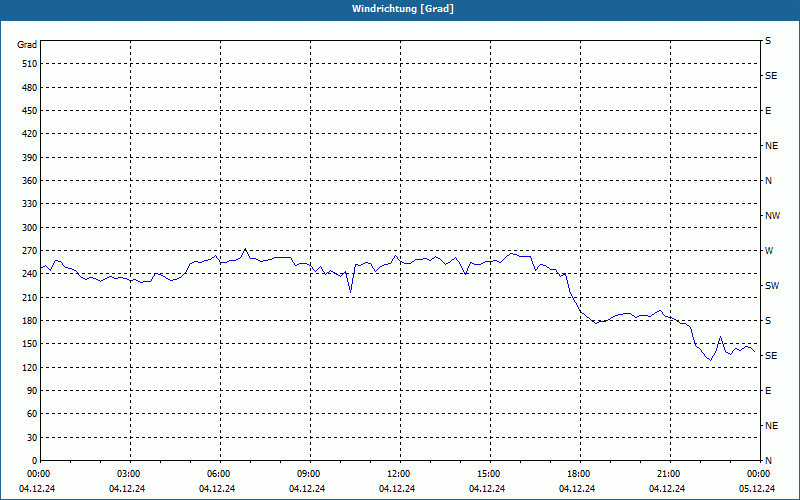The width and height of the screenshot is (800, 500).
Task: Select the "06:00" time label
Action: click(x=220, y=474)
